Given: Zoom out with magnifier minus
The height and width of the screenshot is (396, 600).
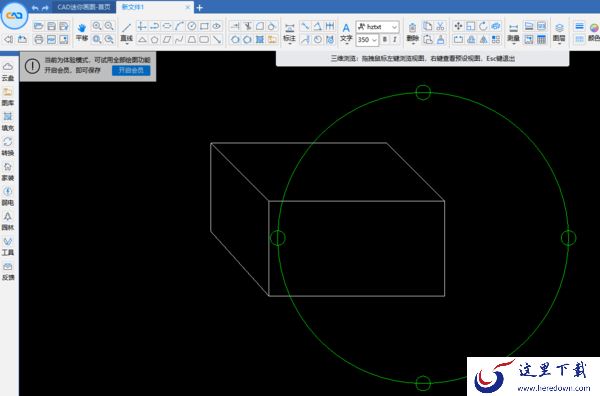Looking at the screenshot, I should (x=109, y=26).
